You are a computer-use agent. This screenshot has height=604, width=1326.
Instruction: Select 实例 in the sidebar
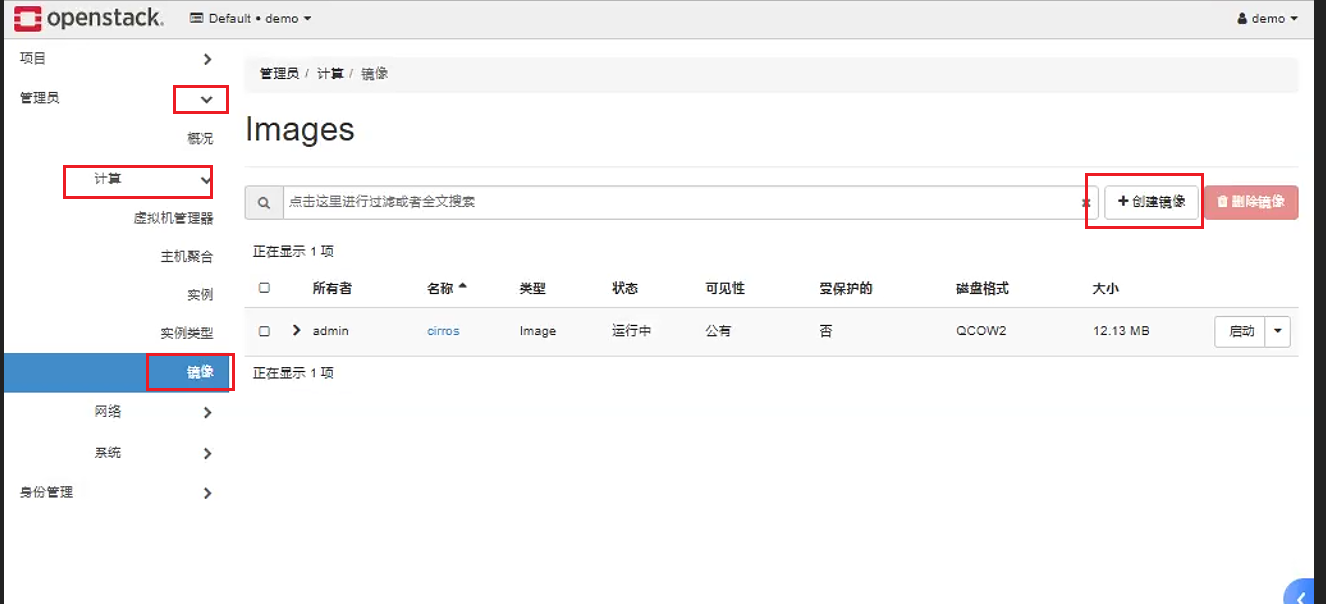point(200,294)
